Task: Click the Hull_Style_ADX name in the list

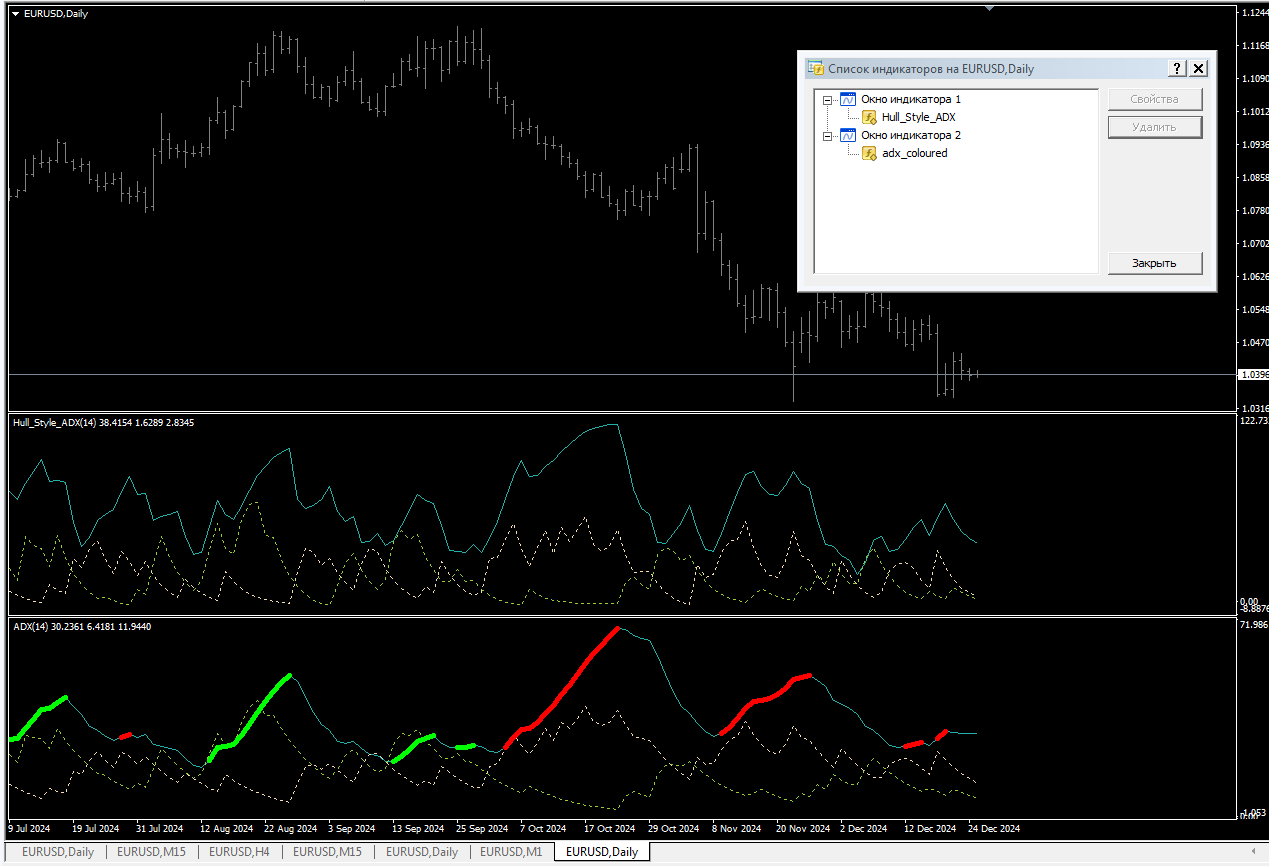Action: (918, 118)
